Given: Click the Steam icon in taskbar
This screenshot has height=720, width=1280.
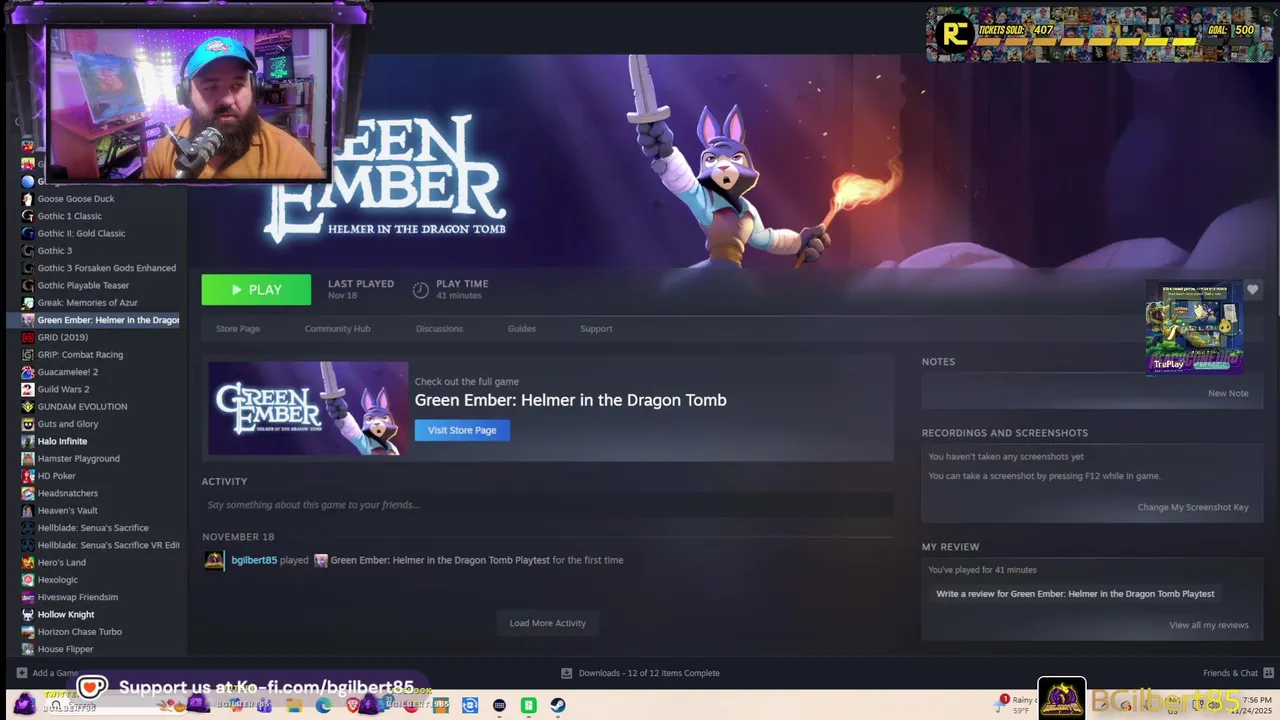Looking at the screenshot, I should (x=558, y=705).
